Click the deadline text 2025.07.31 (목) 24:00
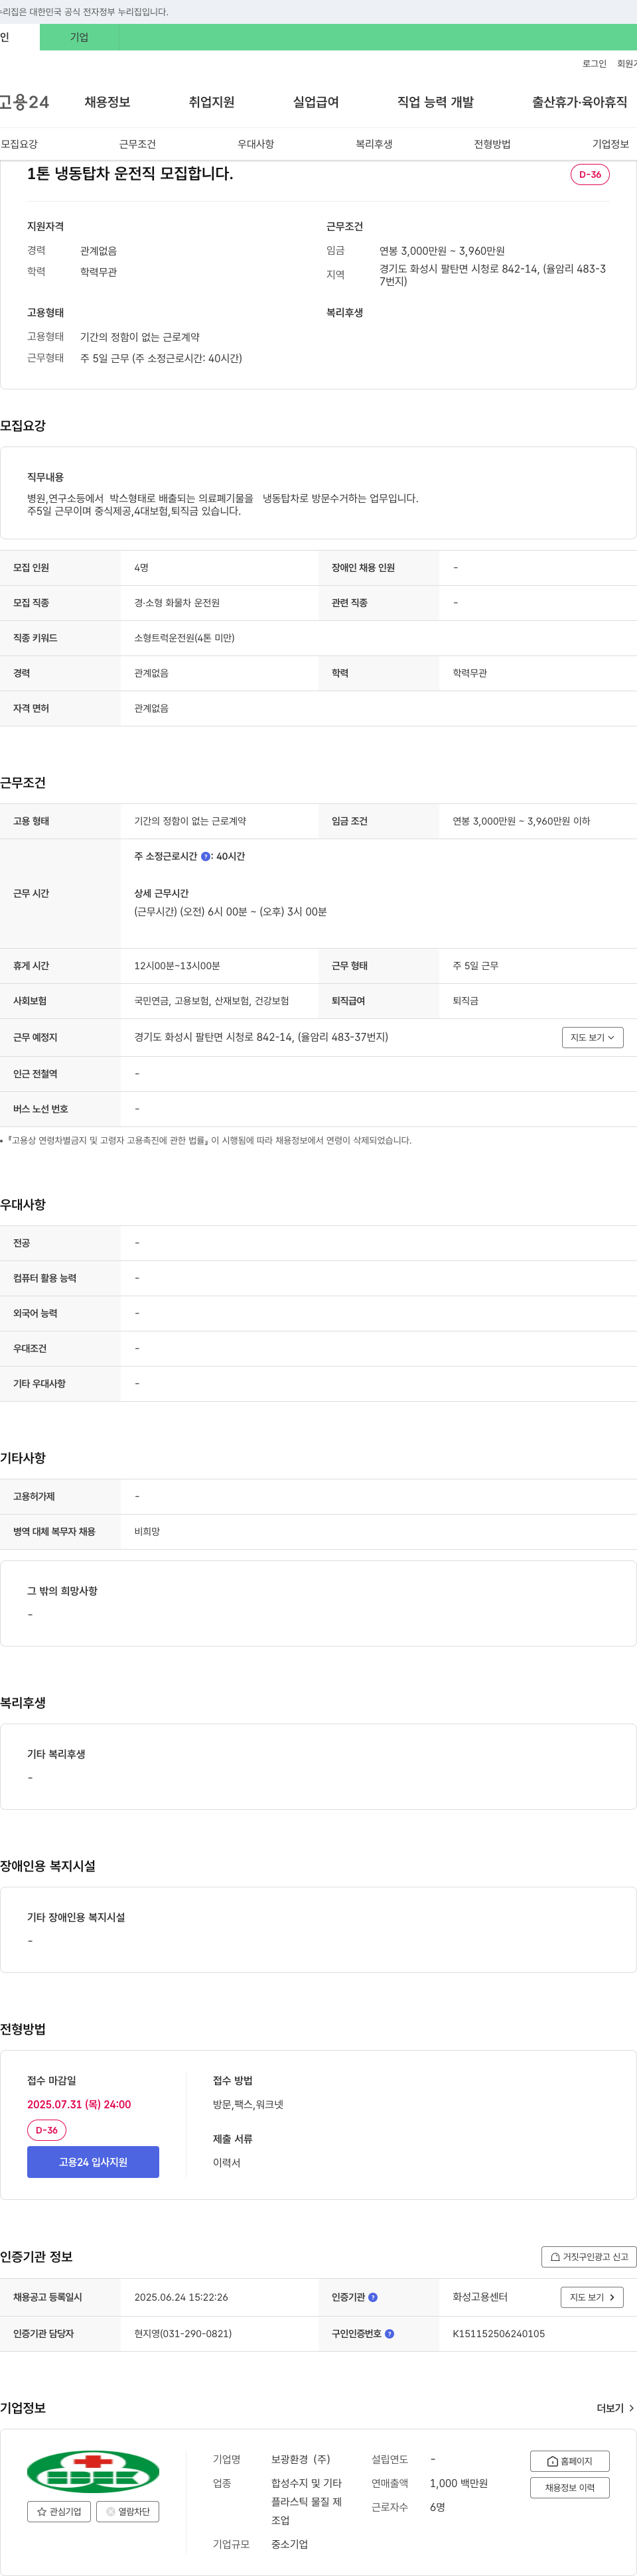Viewport: 637px width, 2576px height. click(79, 2104)
